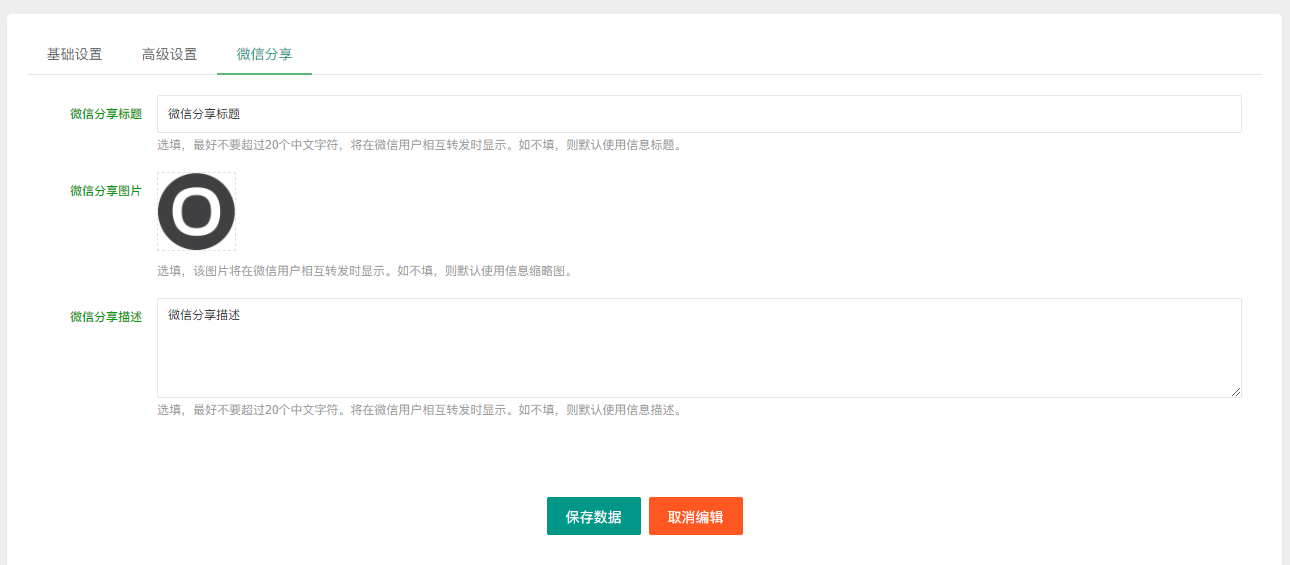This screenshot has height=565, width=1290.
Task: Select the 微信分享 tab
Action: [264, 54]
